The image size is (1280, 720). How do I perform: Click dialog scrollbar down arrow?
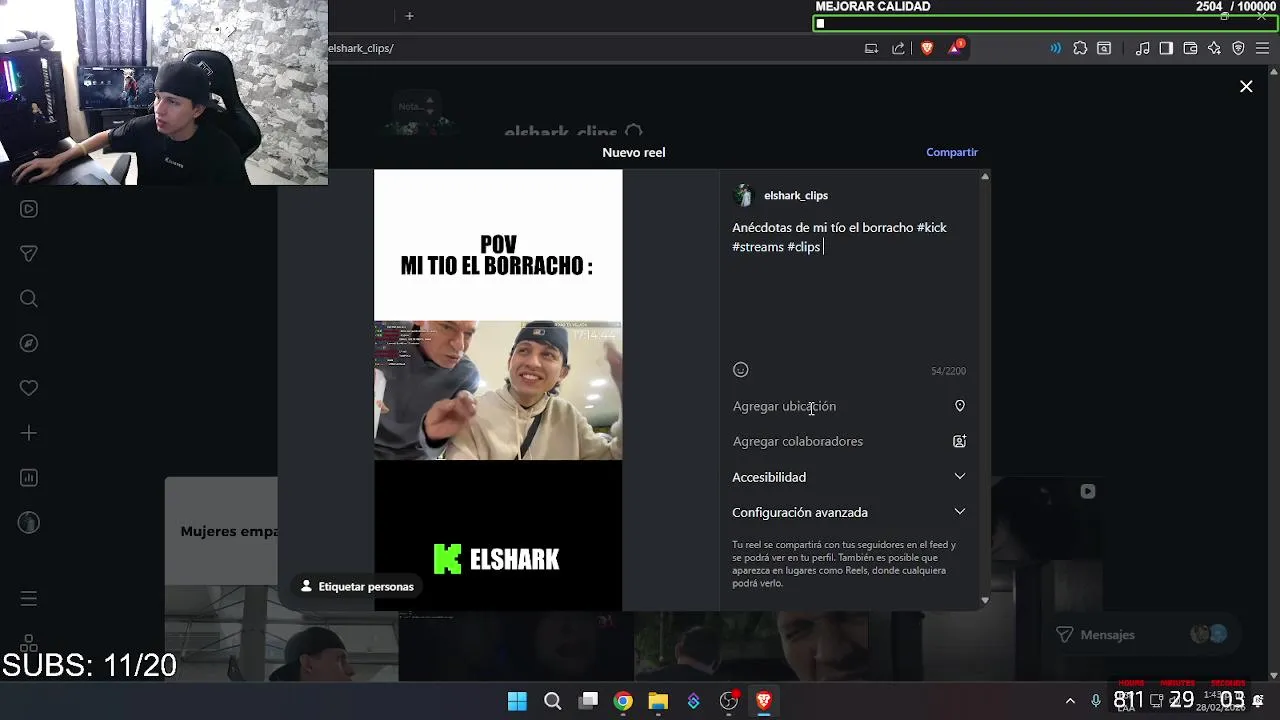click(985, 600)
